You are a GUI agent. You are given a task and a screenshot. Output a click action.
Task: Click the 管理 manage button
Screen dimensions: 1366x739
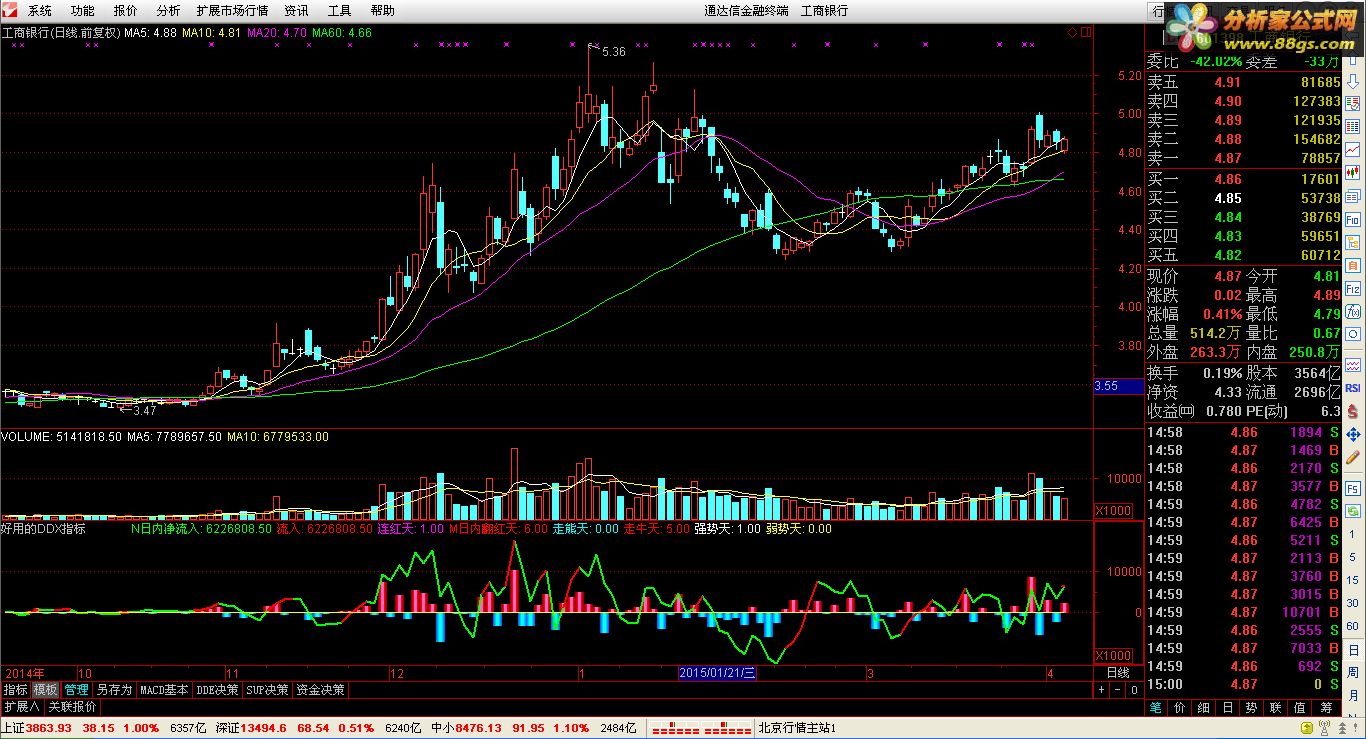[x=76, y=690]
